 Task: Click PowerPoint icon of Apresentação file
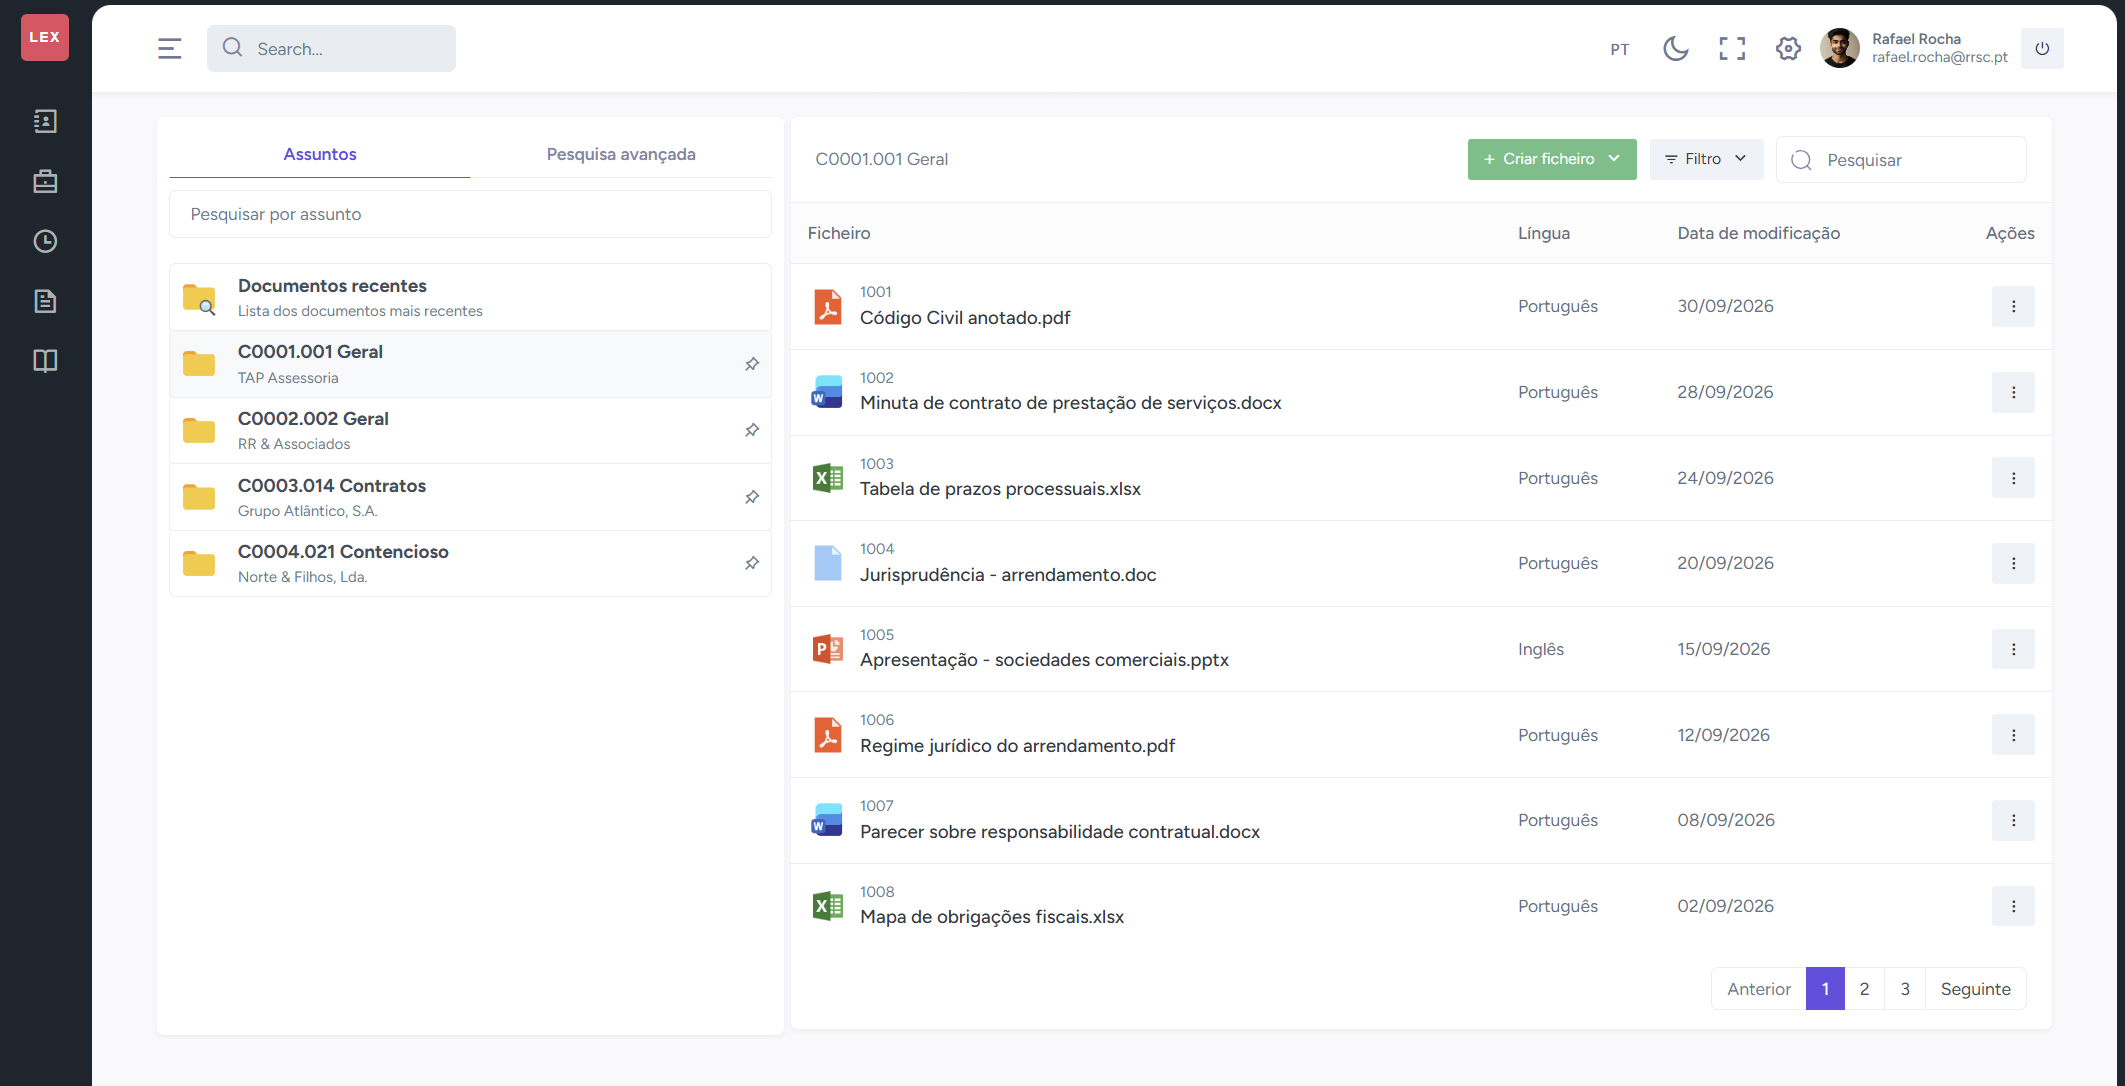point(827,649)
